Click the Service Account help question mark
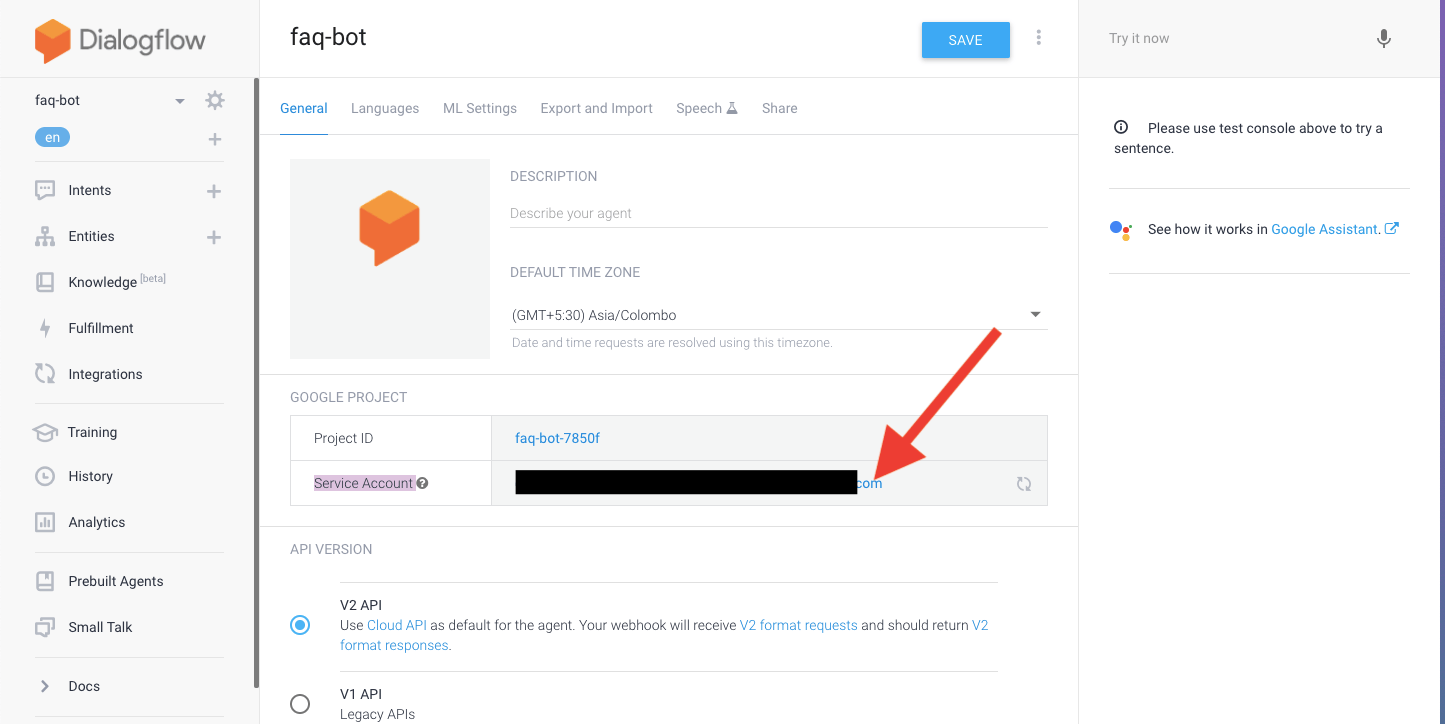 [x=422, y=483]
